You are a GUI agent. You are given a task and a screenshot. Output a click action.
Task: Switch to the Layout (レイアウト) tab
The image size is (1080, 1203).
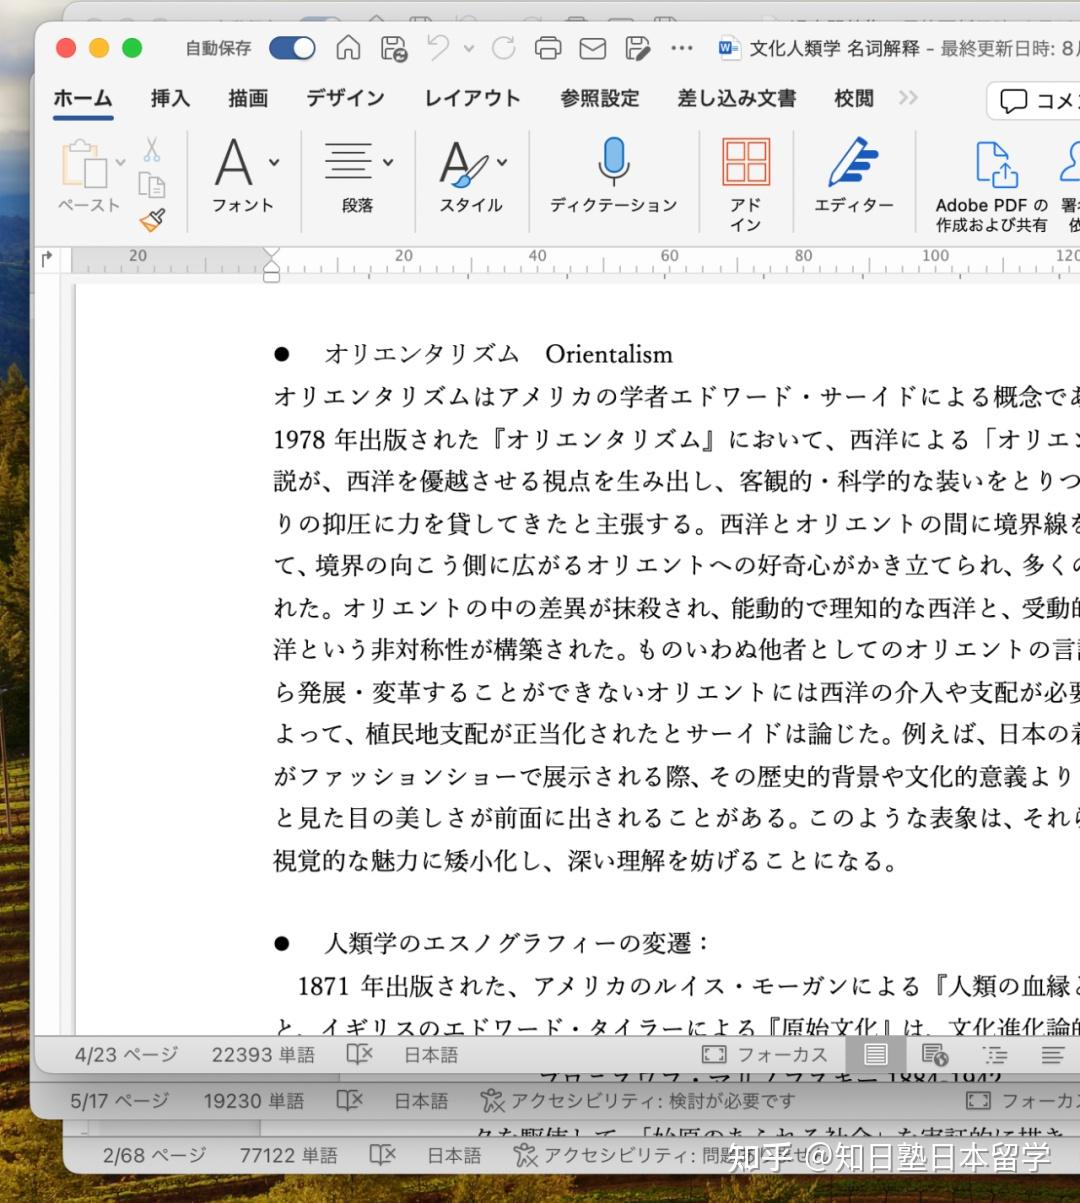click(472, 98)
